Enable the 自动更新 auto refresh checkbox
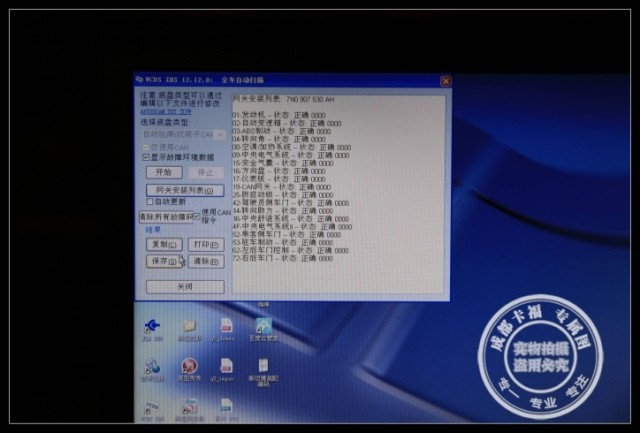 [x=149, y=202]
